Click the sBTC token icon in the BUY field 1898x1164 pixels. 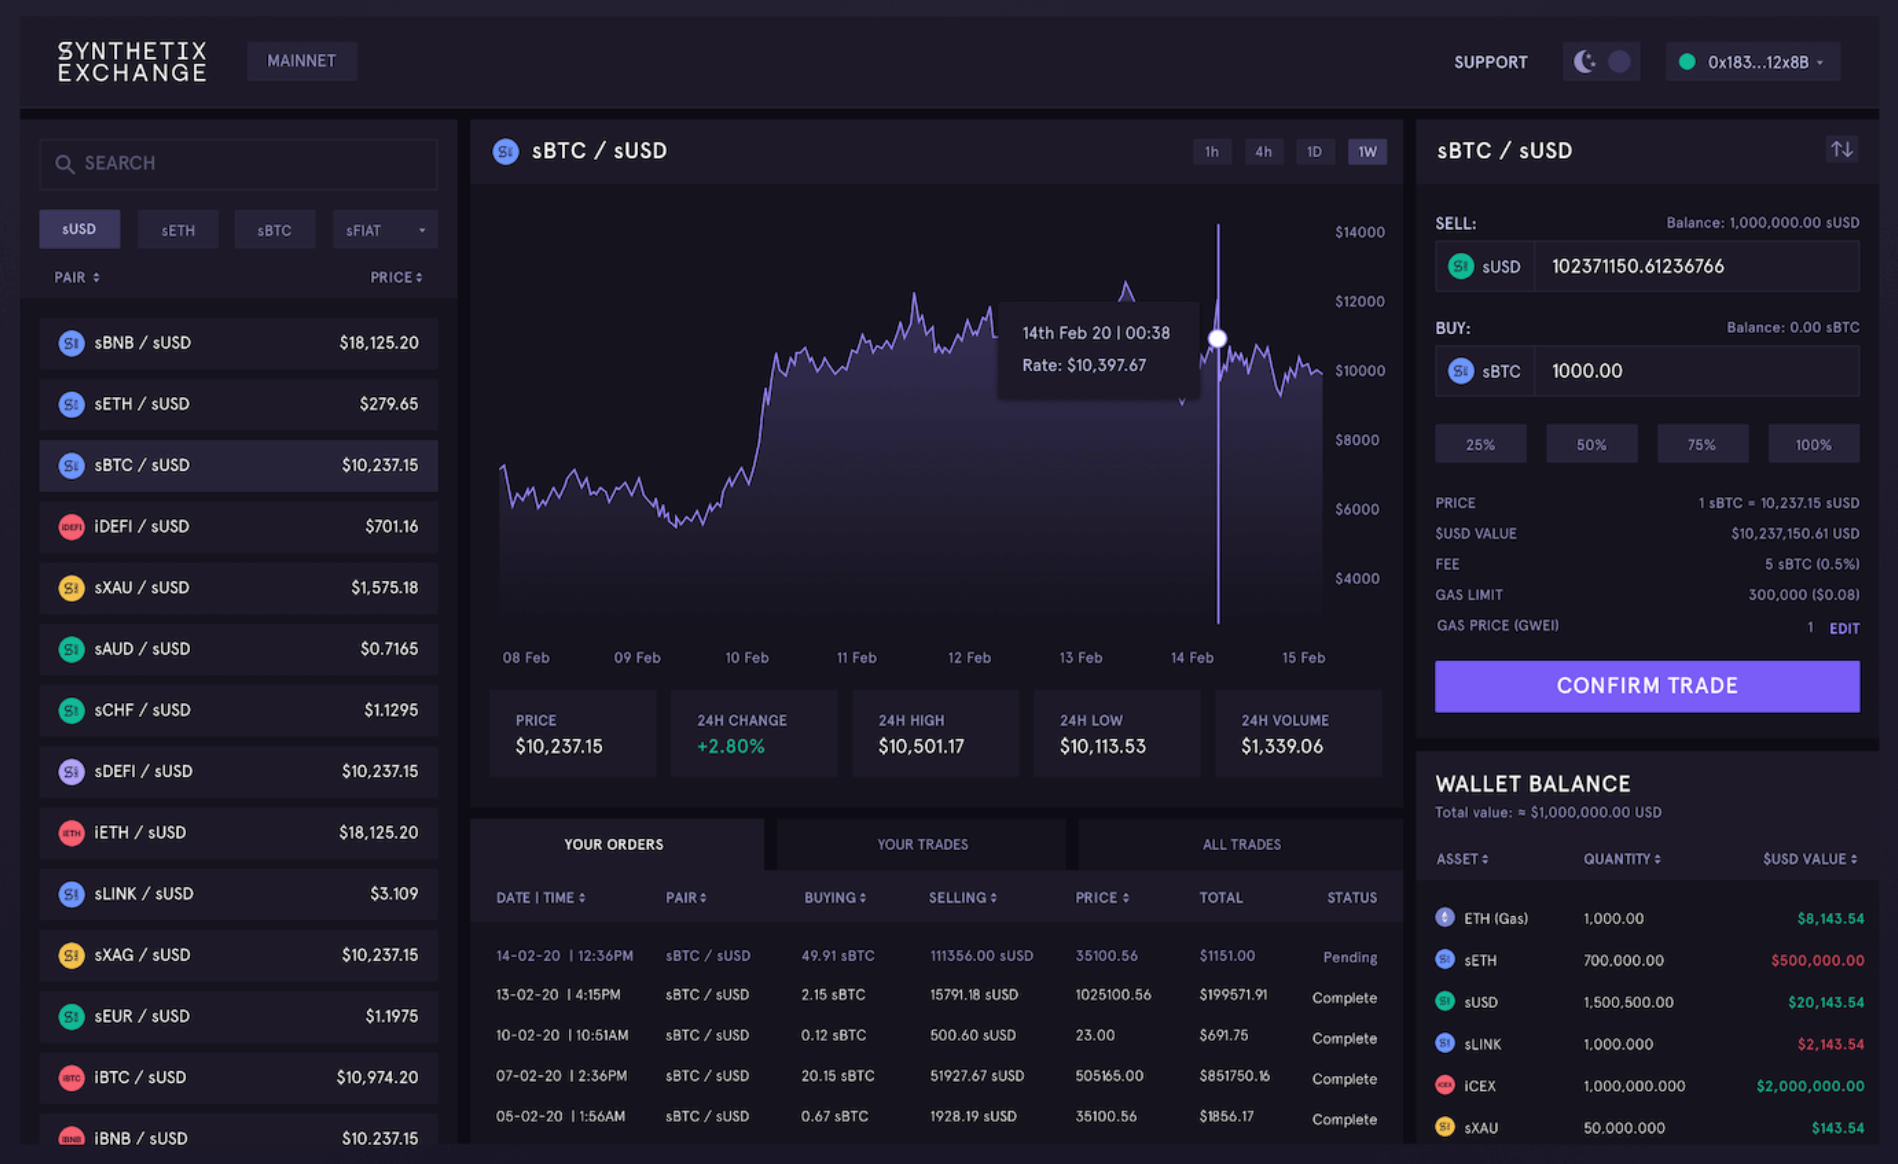1461,370
